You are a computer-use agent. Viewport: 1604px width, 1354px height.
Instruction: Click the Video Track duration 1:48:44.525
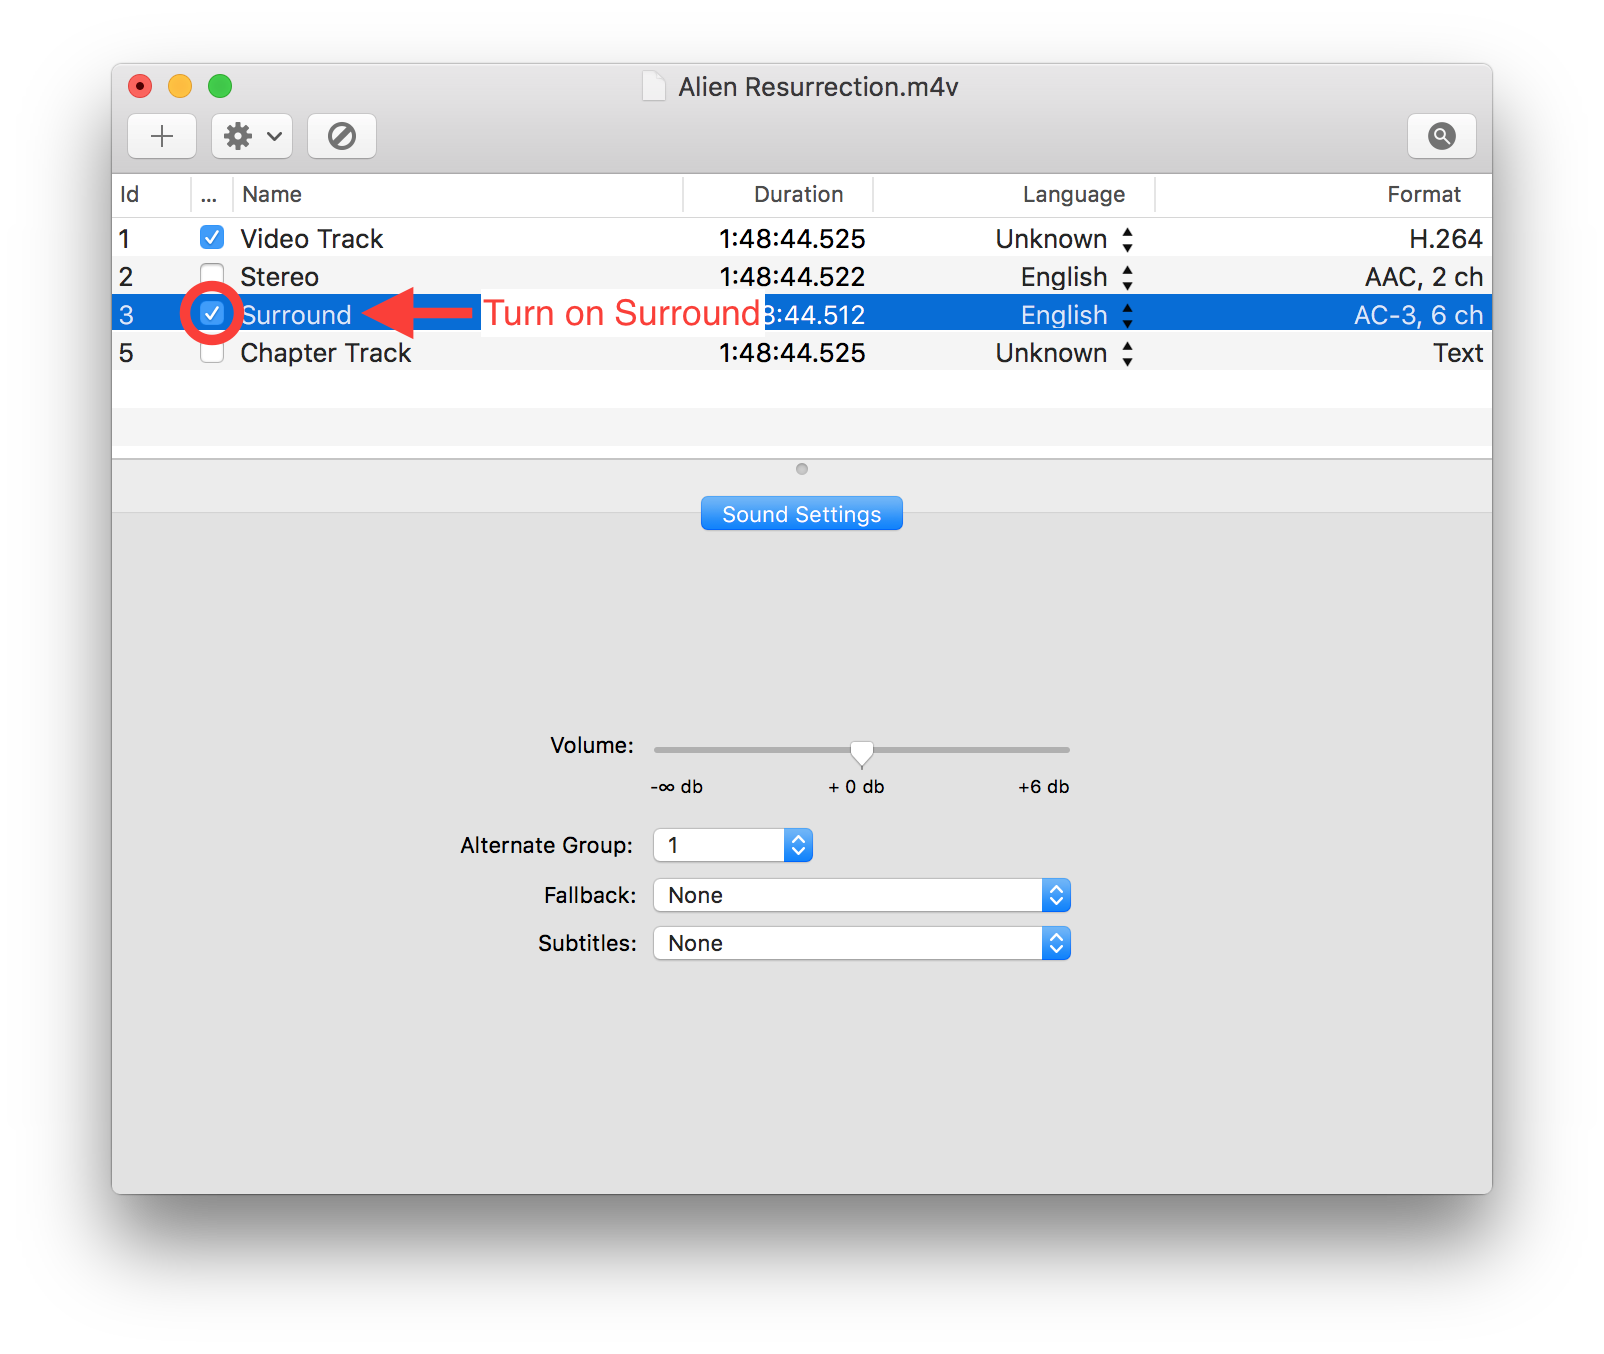tap(792, 239)
